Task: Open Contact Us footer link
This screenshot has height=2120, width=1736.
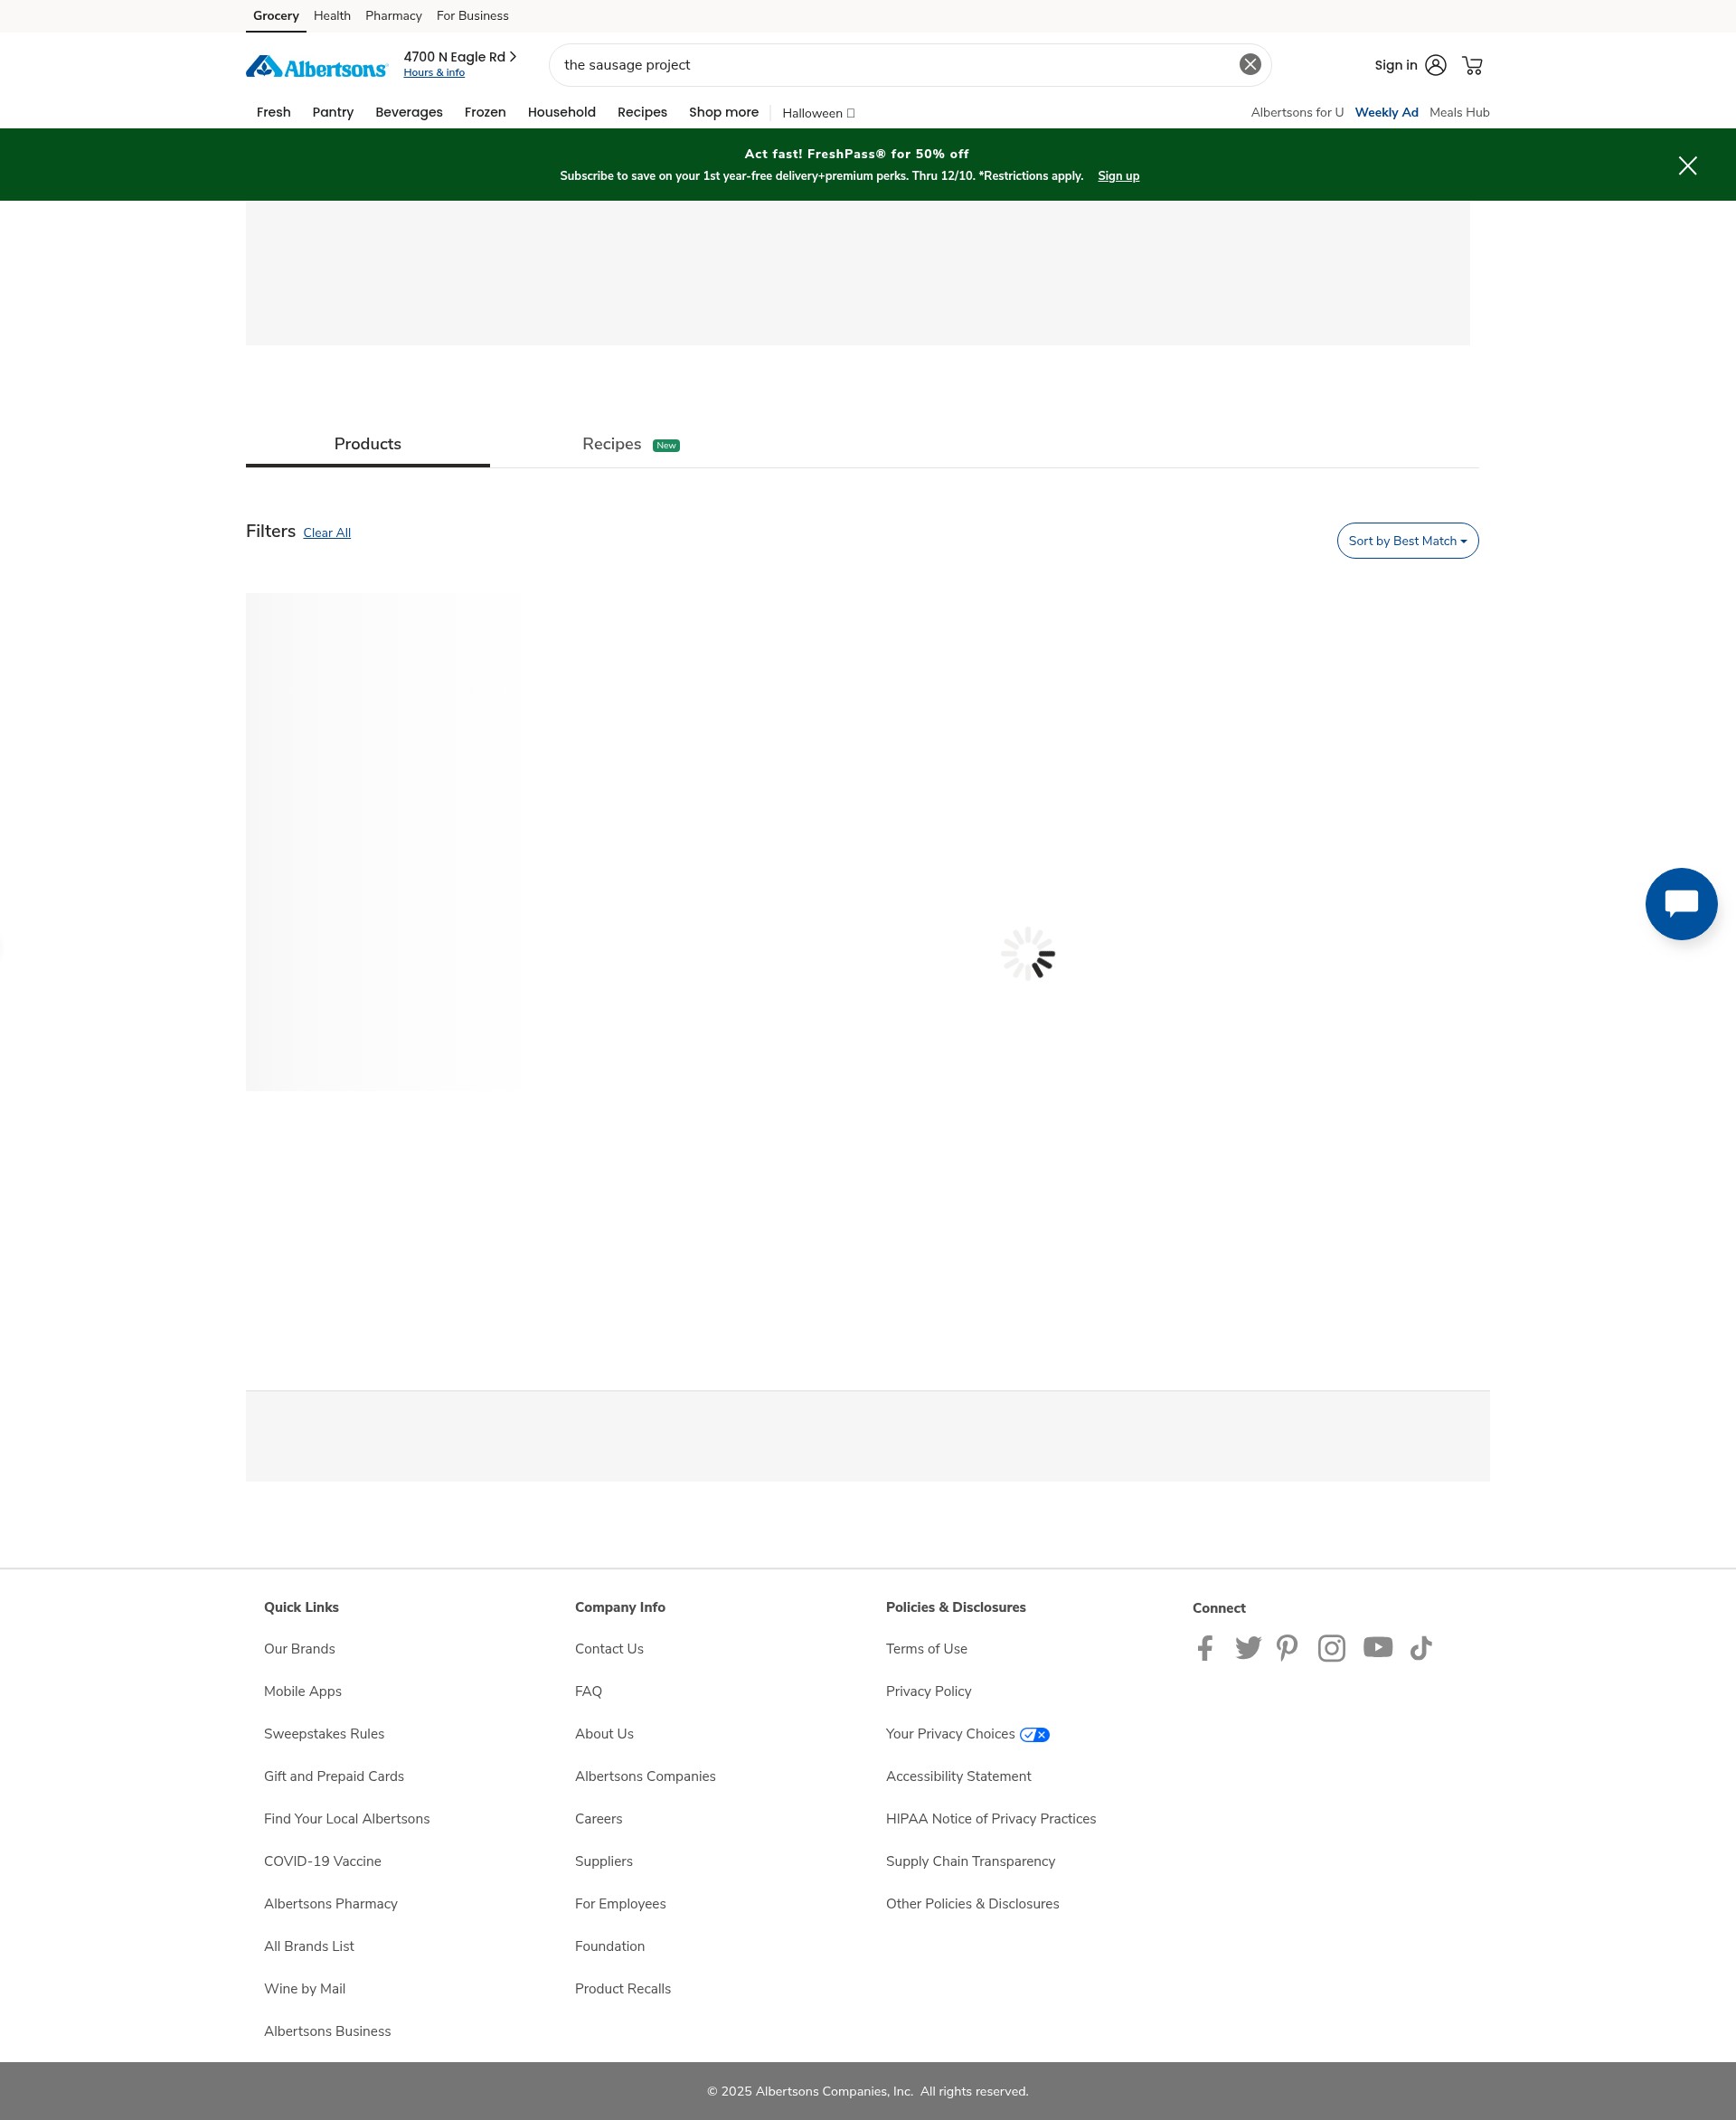Action: coord(609,1649)
